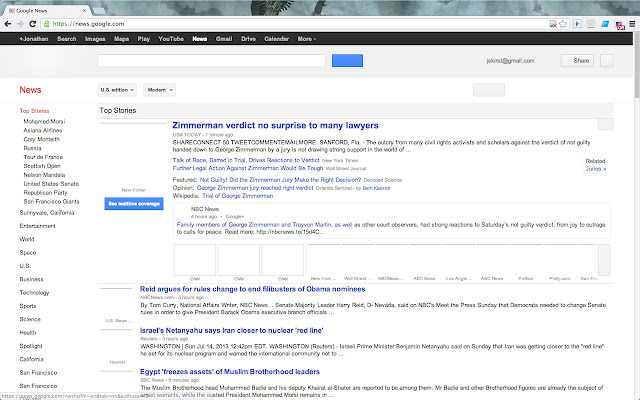
Task: Click the browser back arrow
Action: (x=9, y=22)
